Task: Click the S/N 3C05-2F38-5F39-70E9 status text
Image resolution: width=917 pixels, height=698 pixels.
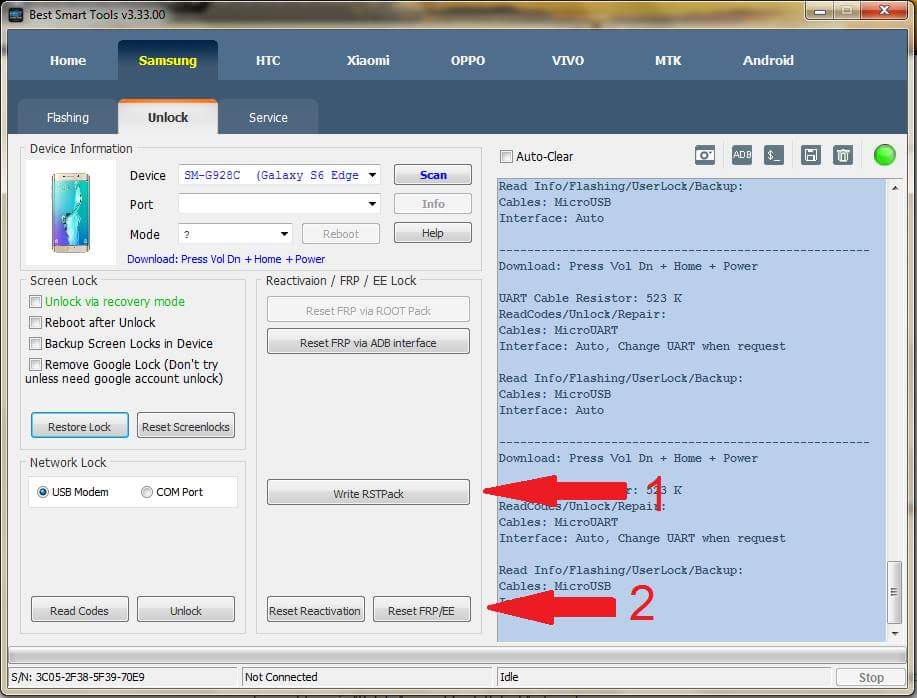Action: click(78, 677)
